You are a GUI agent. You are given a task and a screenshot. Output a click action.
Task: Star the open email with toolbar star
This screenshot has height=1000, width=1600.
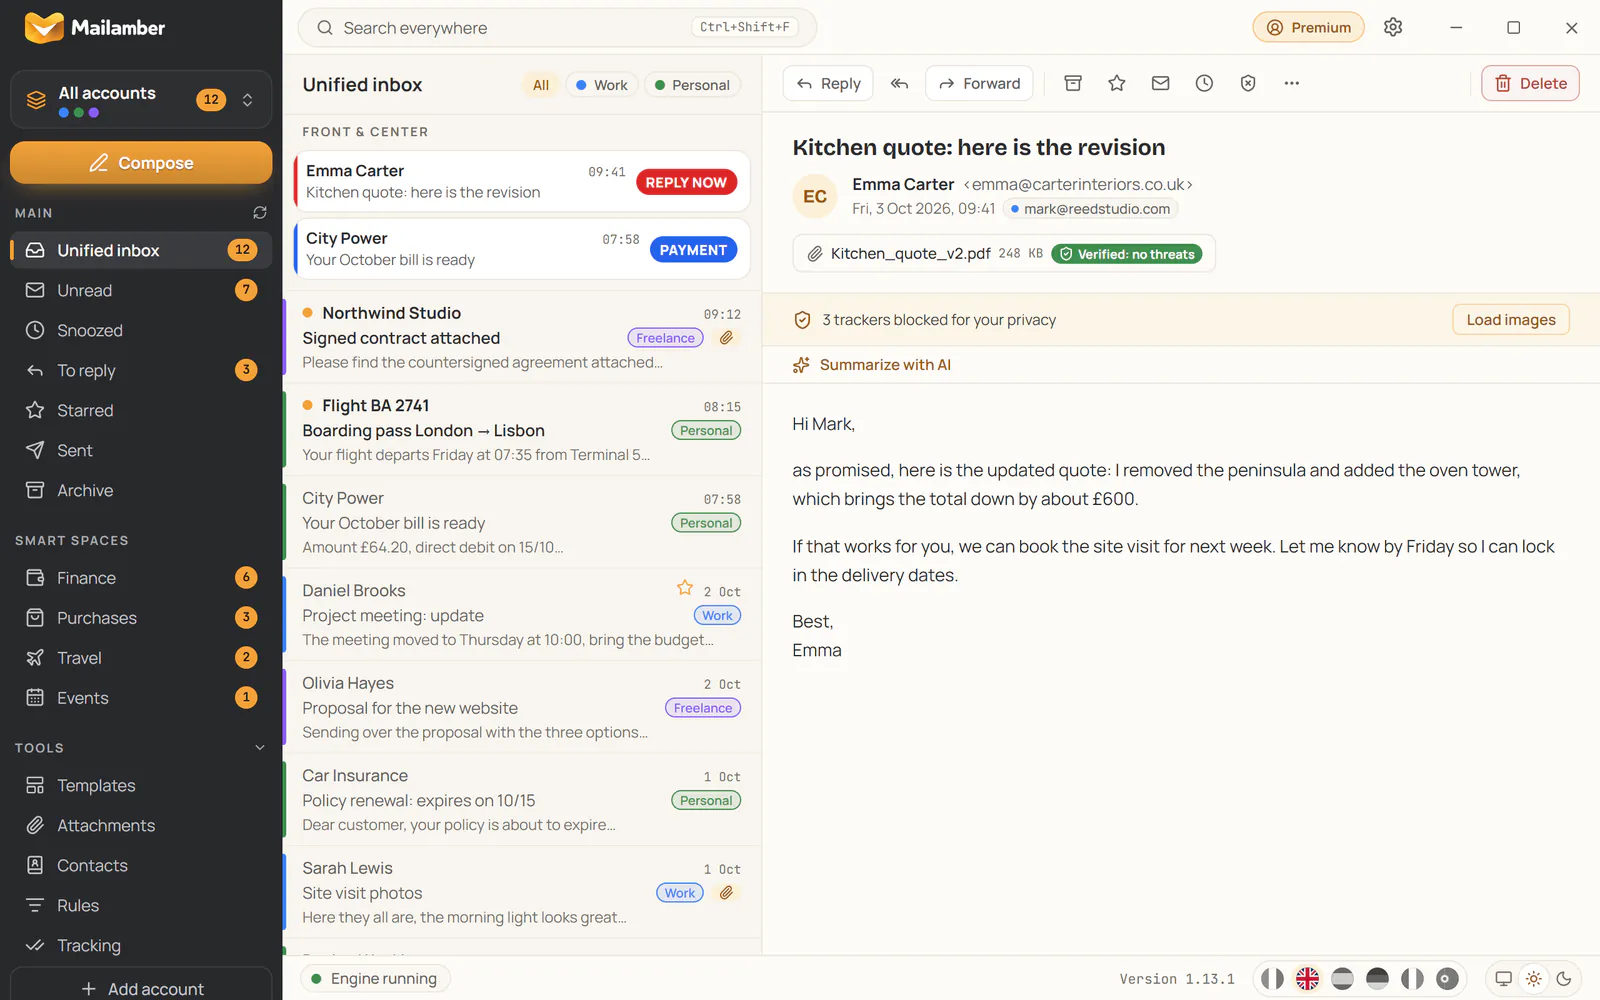pyautogui.click(x=1117, y=84)
